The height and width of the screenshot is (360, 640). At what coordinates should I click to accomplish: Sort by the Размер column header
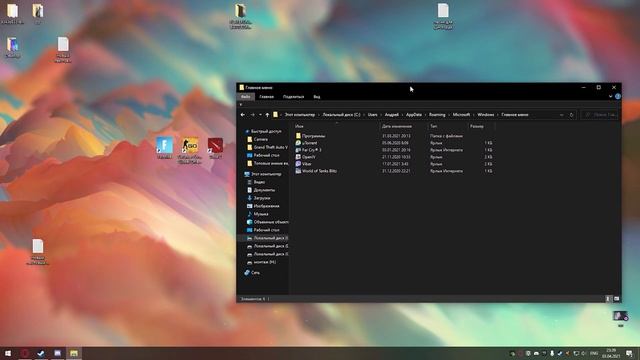477,127
